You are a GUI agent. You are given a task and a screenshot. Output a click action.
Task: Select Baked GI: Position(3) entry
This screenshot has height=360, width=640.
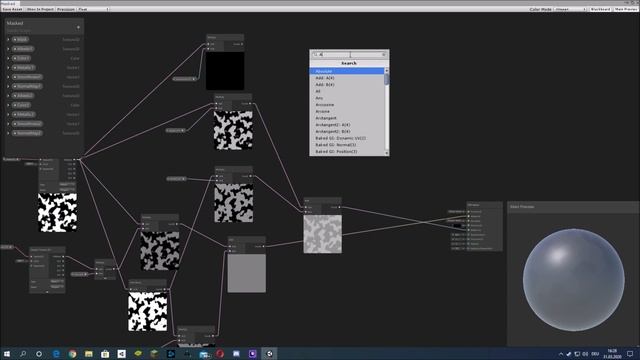click(x=347, y=151)
